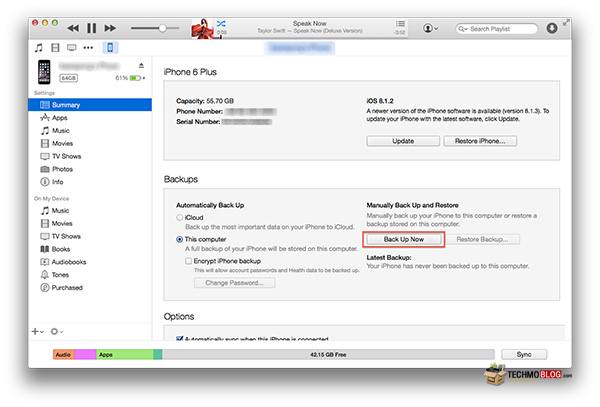Adjust the volume slider knob
This screenshot has height=407, width=600.
(x=162, y=28)
